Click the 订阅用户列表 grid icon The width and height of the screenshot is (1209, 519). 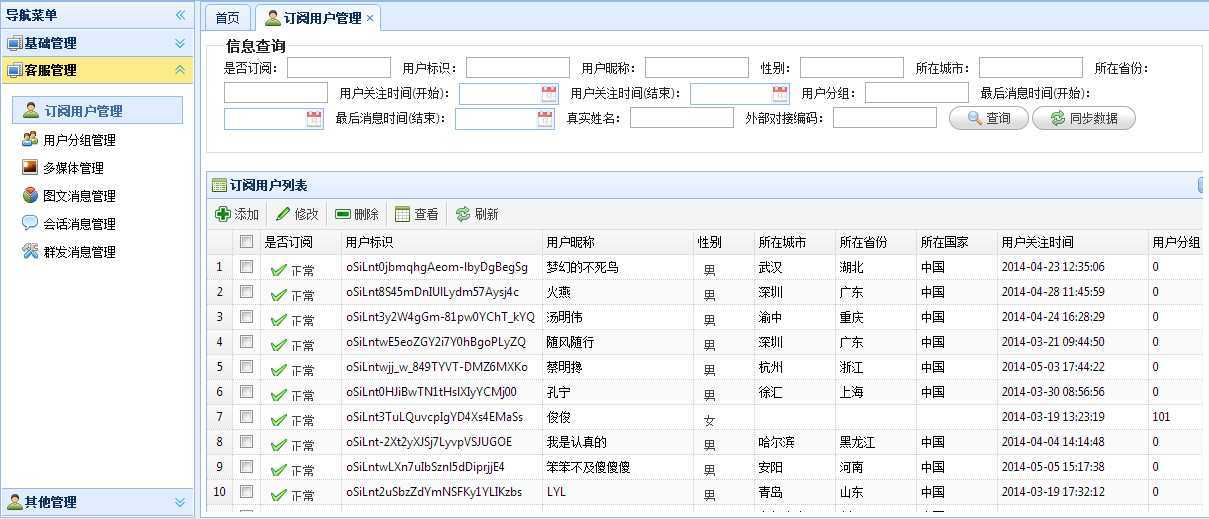tap(219, 185)
